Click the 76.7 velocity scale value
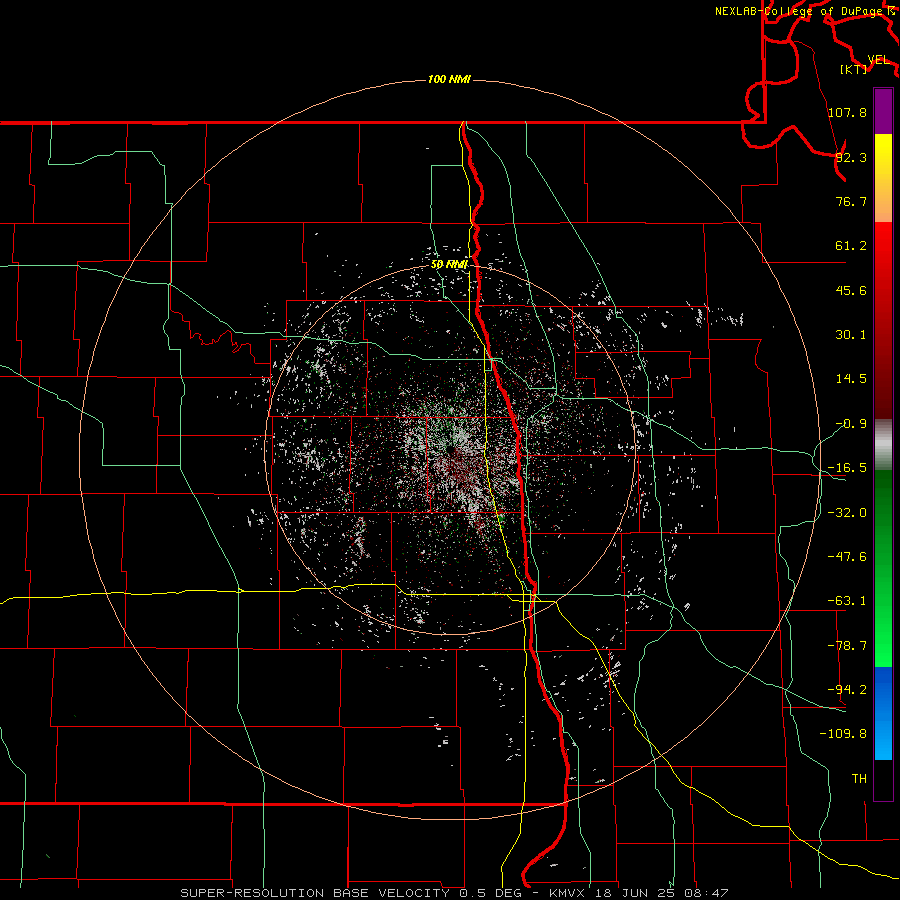The image size is (900, 900). point(851,201)
